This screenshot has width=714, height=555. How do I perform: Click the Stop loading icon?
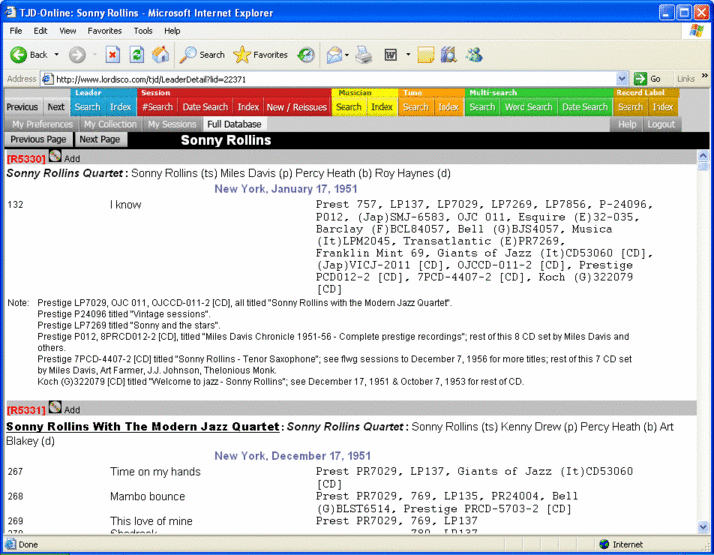112,55
